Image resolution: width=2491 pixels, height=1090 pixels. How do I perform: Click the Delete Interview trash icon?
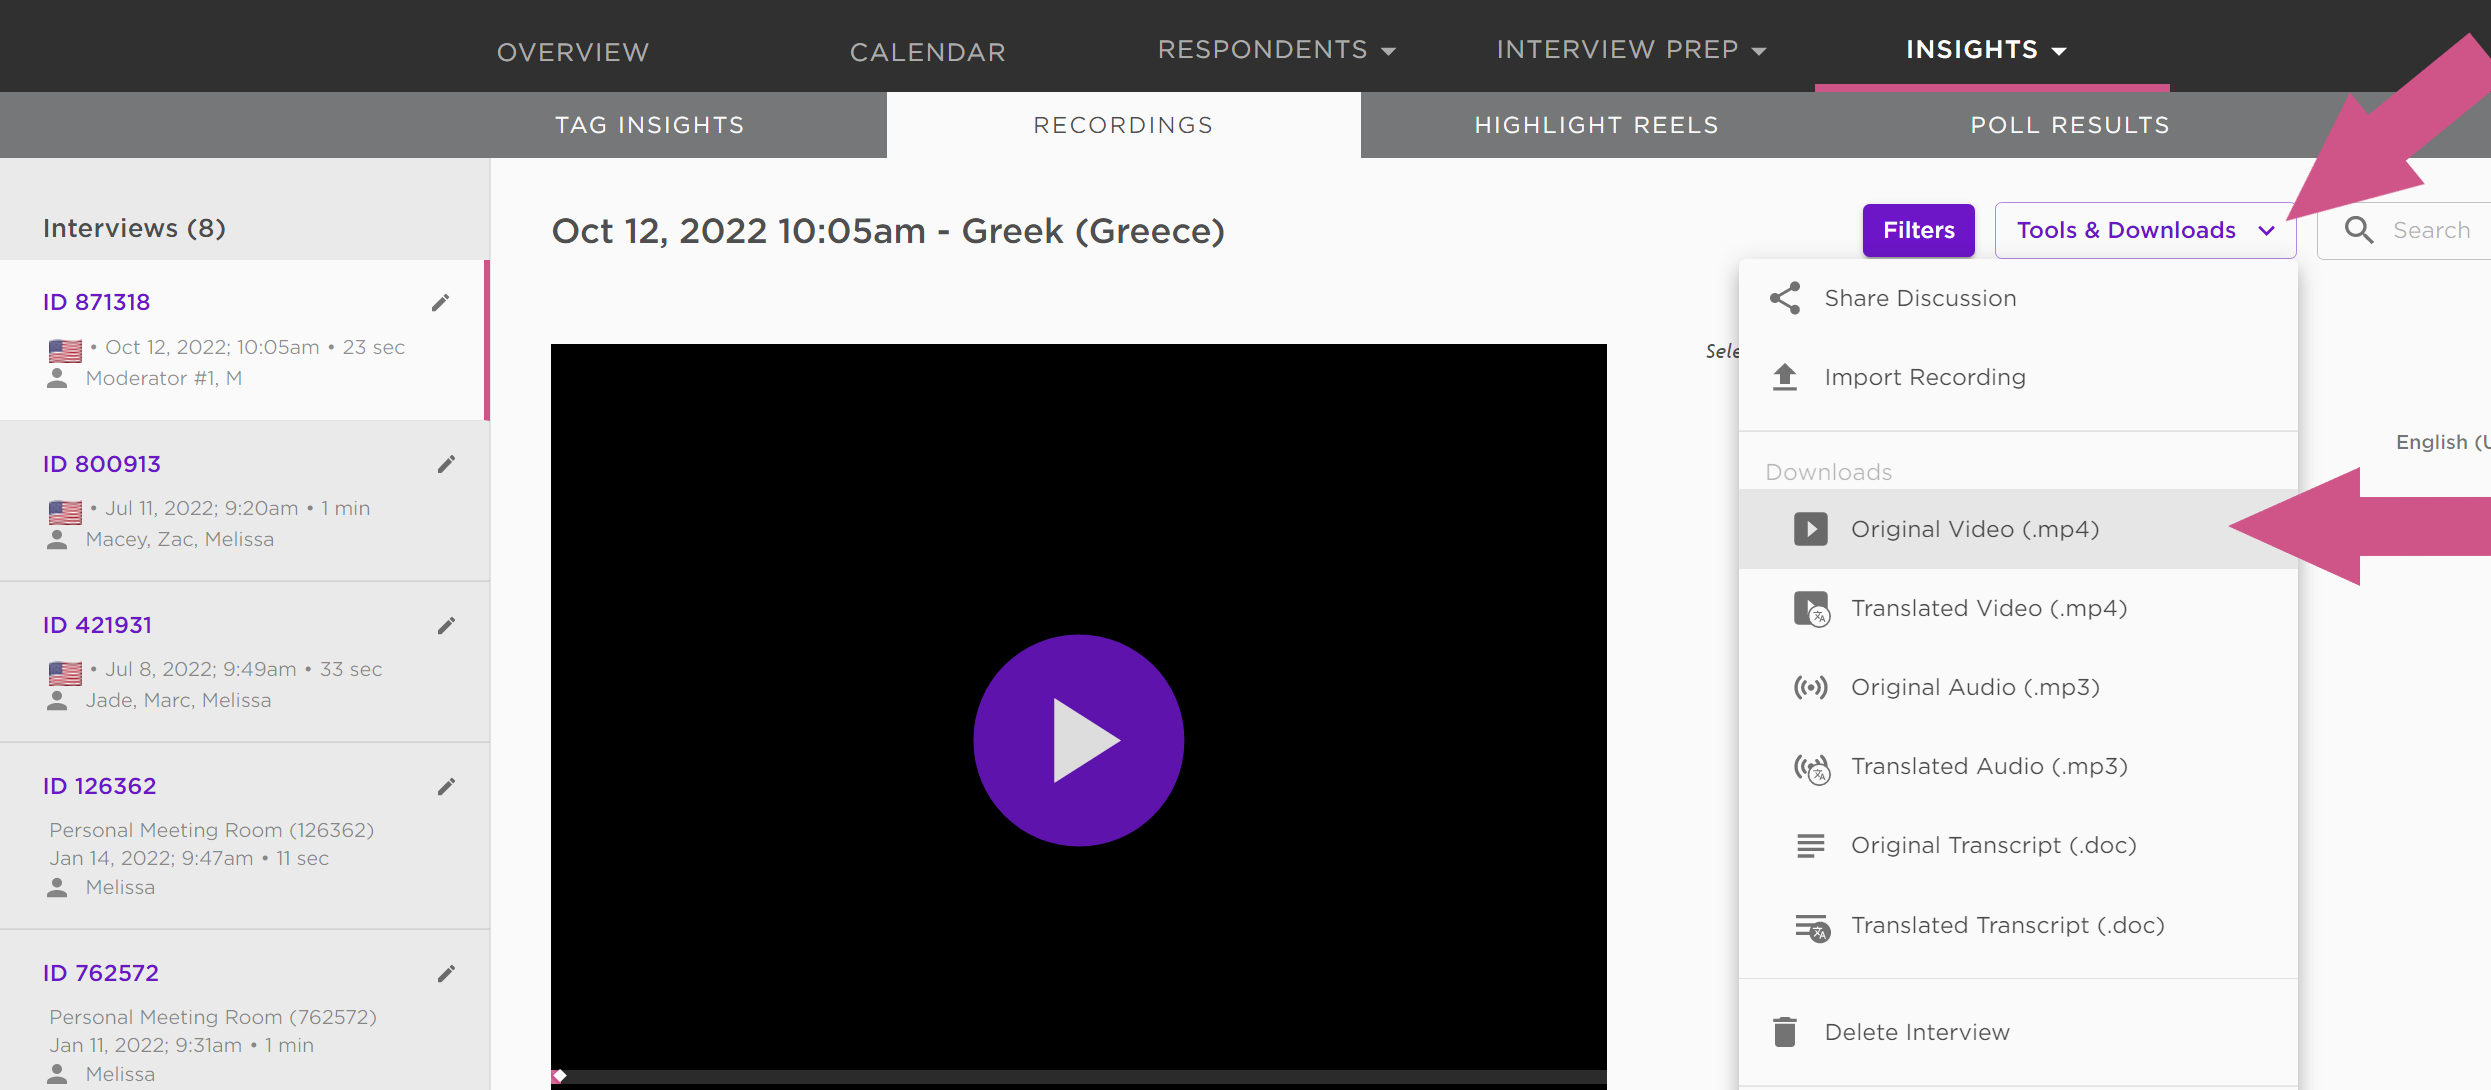pyautogui.click(x=1785, y=1032)
